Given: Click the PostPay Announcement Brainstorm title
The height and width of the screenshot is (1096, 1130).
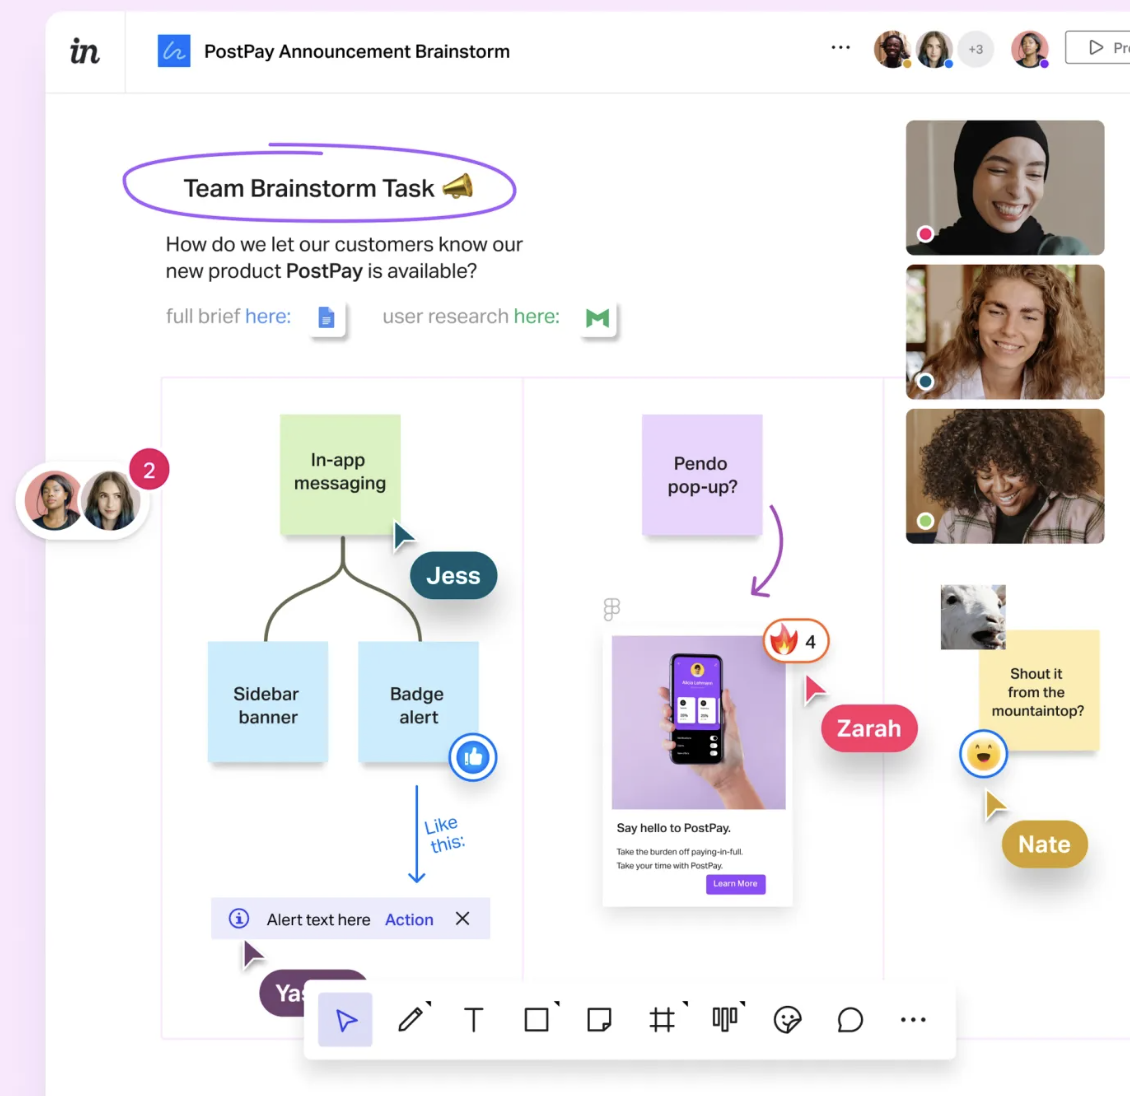Looking at the screenshot, I should pos(357,51).
